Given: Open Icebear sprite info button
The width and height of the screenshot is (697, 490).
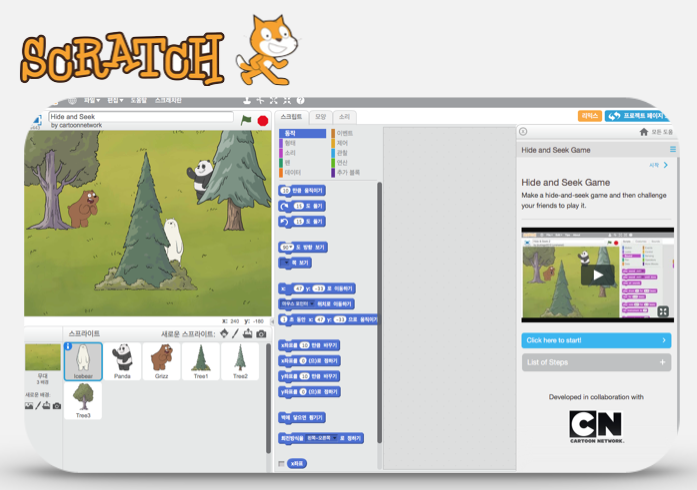Looking at the screenshot, I should pyautogui.click(x=68, y=346).
